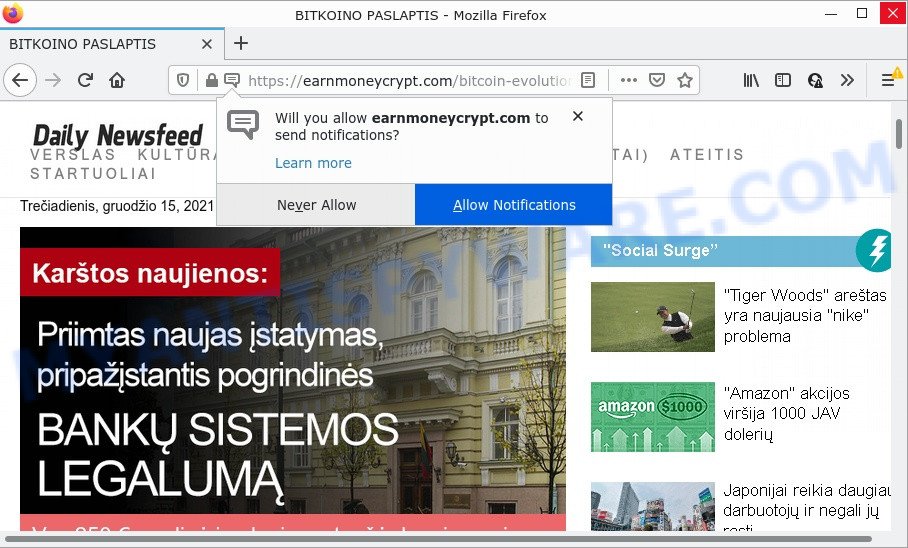Open the VERSLAS menu item
908x548 pixels.
point(73,155)
